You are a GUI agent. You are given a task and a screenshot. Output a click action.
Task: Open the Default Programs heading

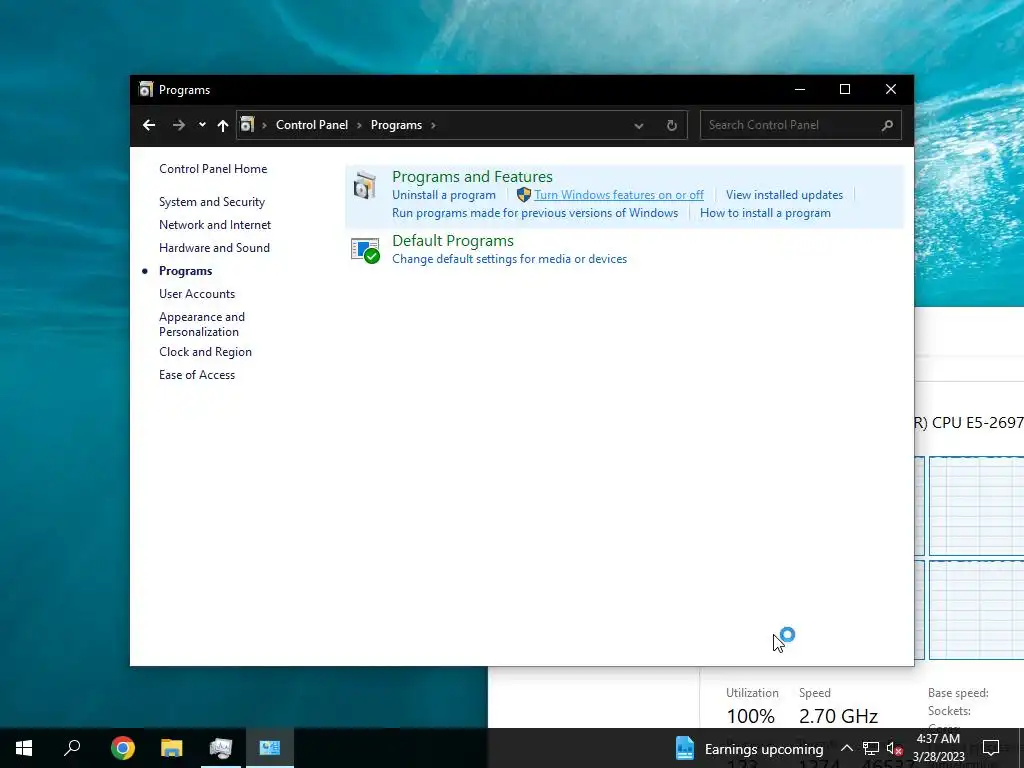453,240
